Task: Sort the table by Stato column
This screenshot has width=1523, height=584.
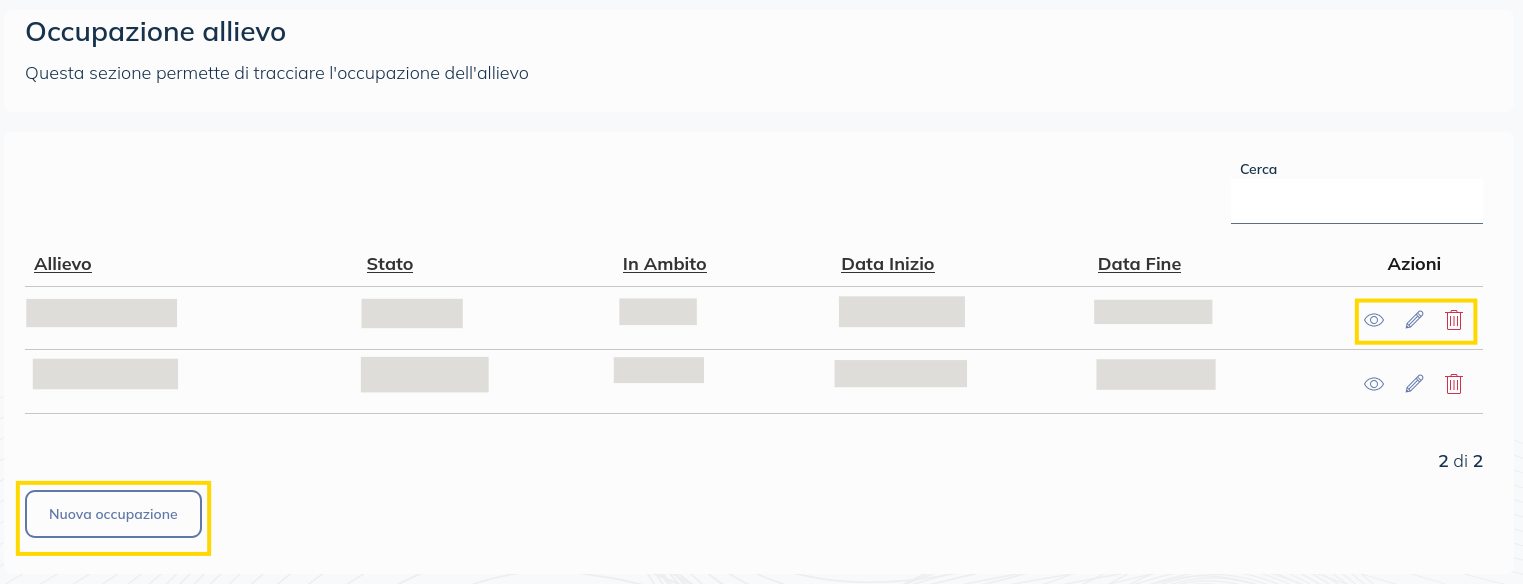Action: [x=390, y=265]
